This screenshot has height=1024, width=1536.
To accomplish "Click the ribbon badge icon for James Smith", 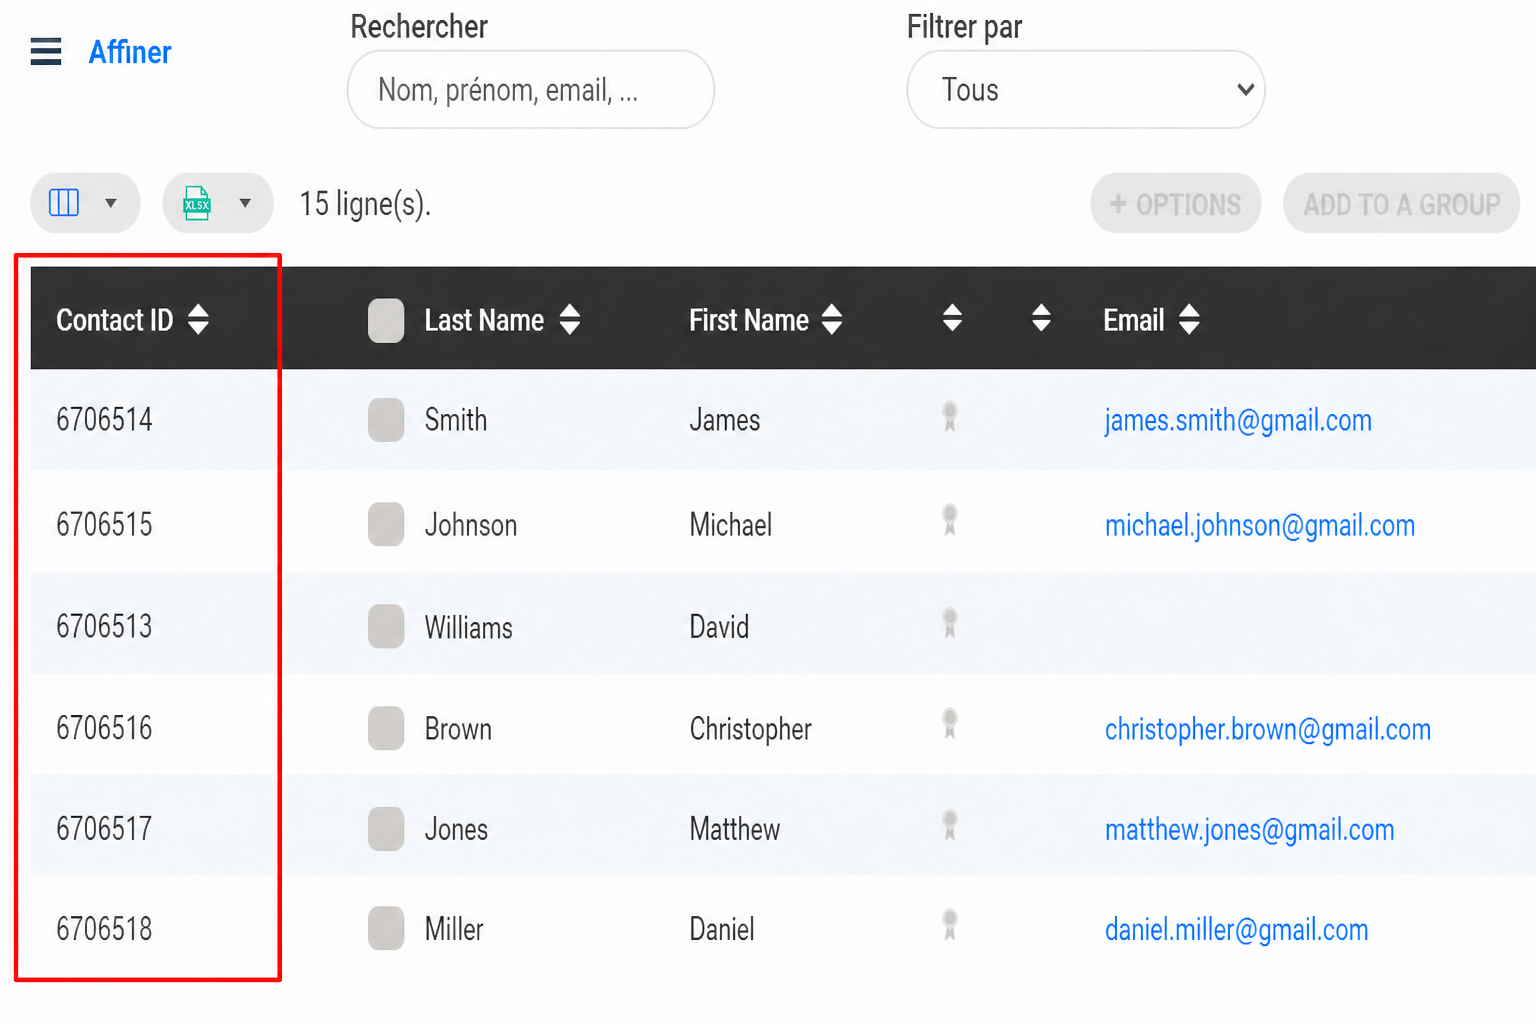I will coord(950,416).
